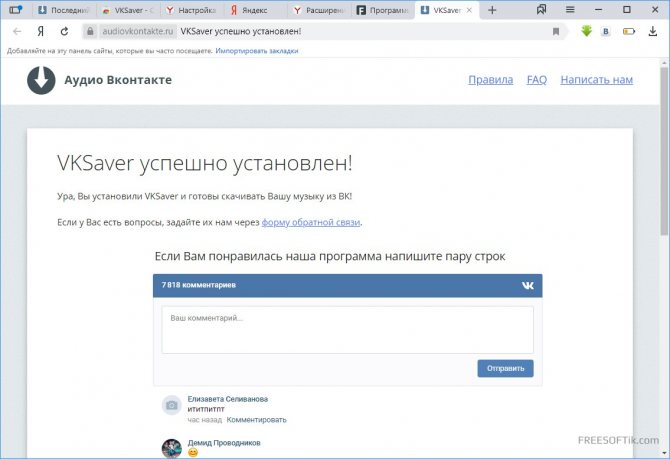This screenshot has height=459, width=670.
Task: Open the browser hamburger menu
Action: pyautogui.click(x=570, y=9)
